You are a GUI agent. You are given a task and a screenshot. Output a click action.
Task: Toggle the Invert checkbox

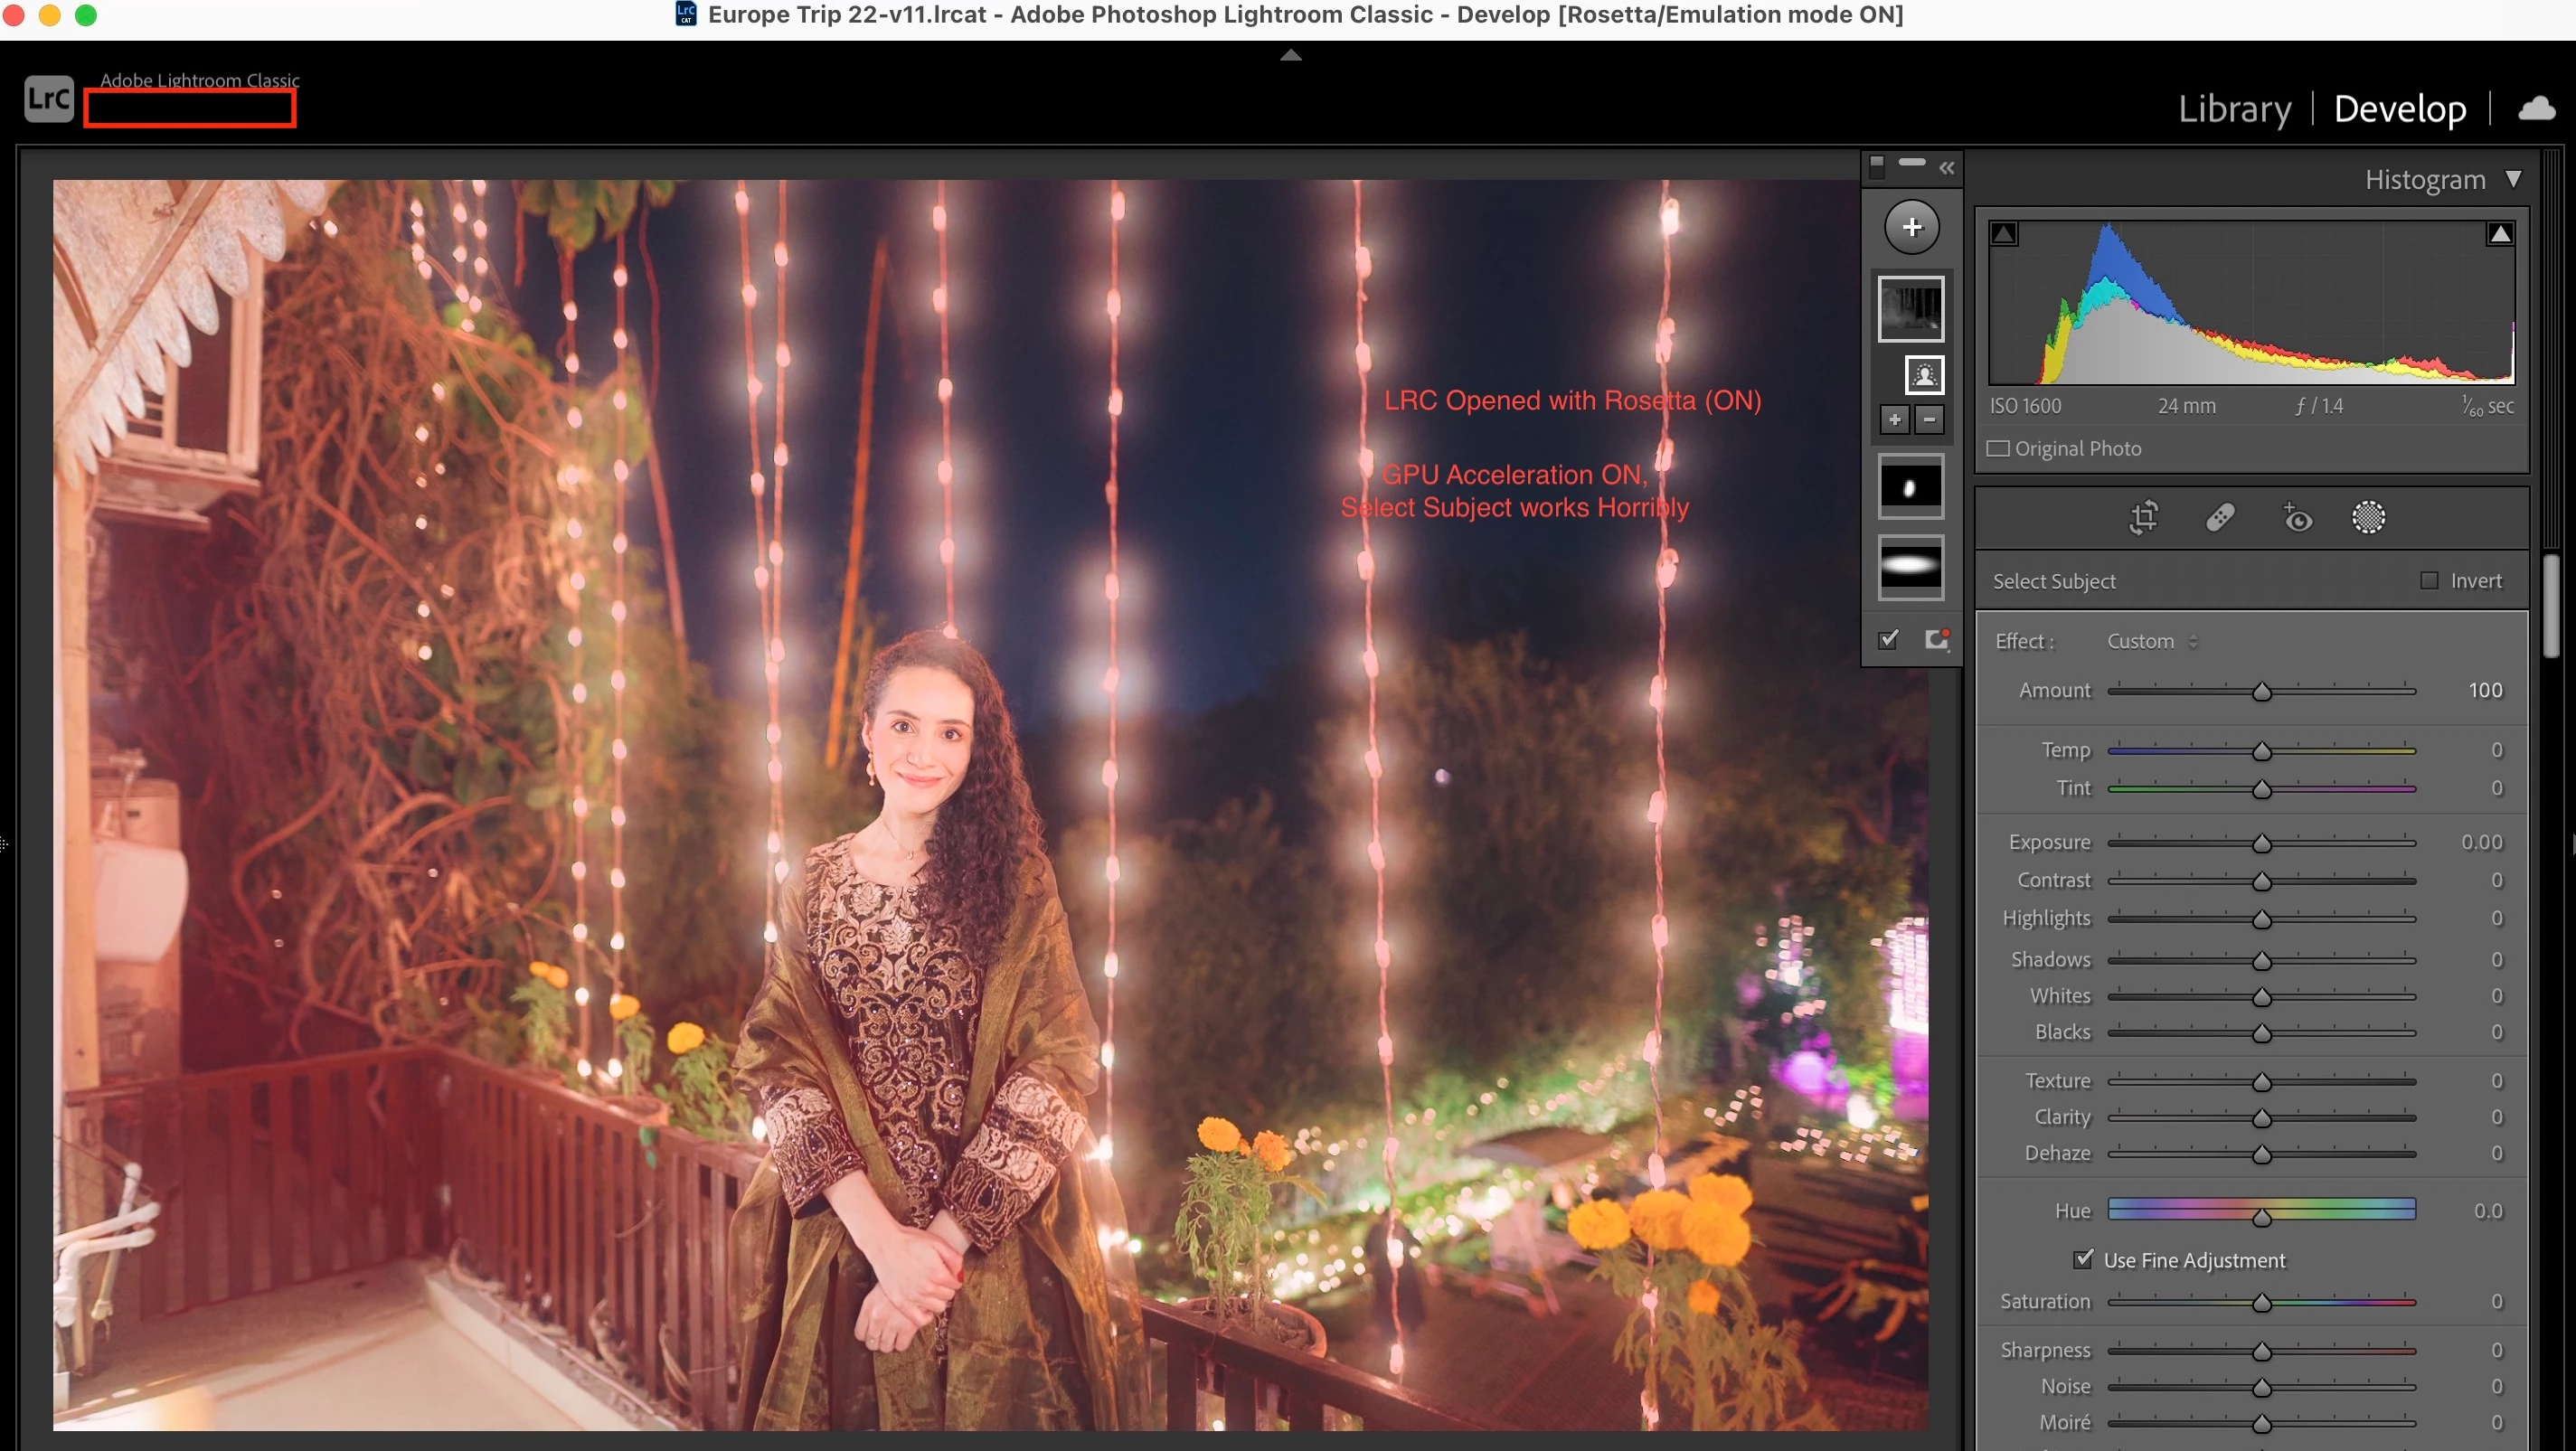click(2429, 581)
